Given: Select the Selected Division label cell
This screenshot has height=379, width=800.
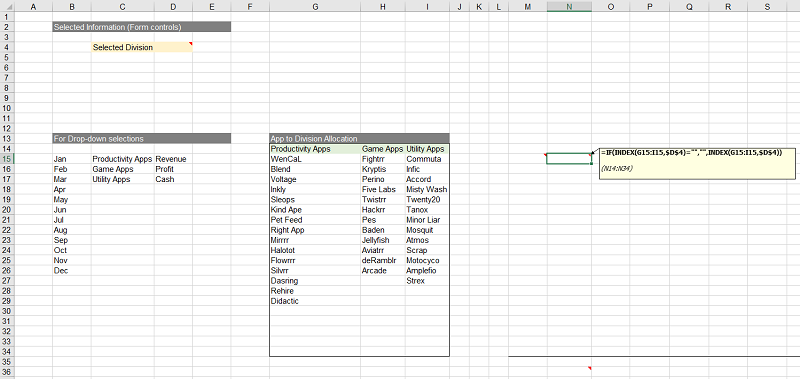Looking at the screenshot, I should click(123, 47).
